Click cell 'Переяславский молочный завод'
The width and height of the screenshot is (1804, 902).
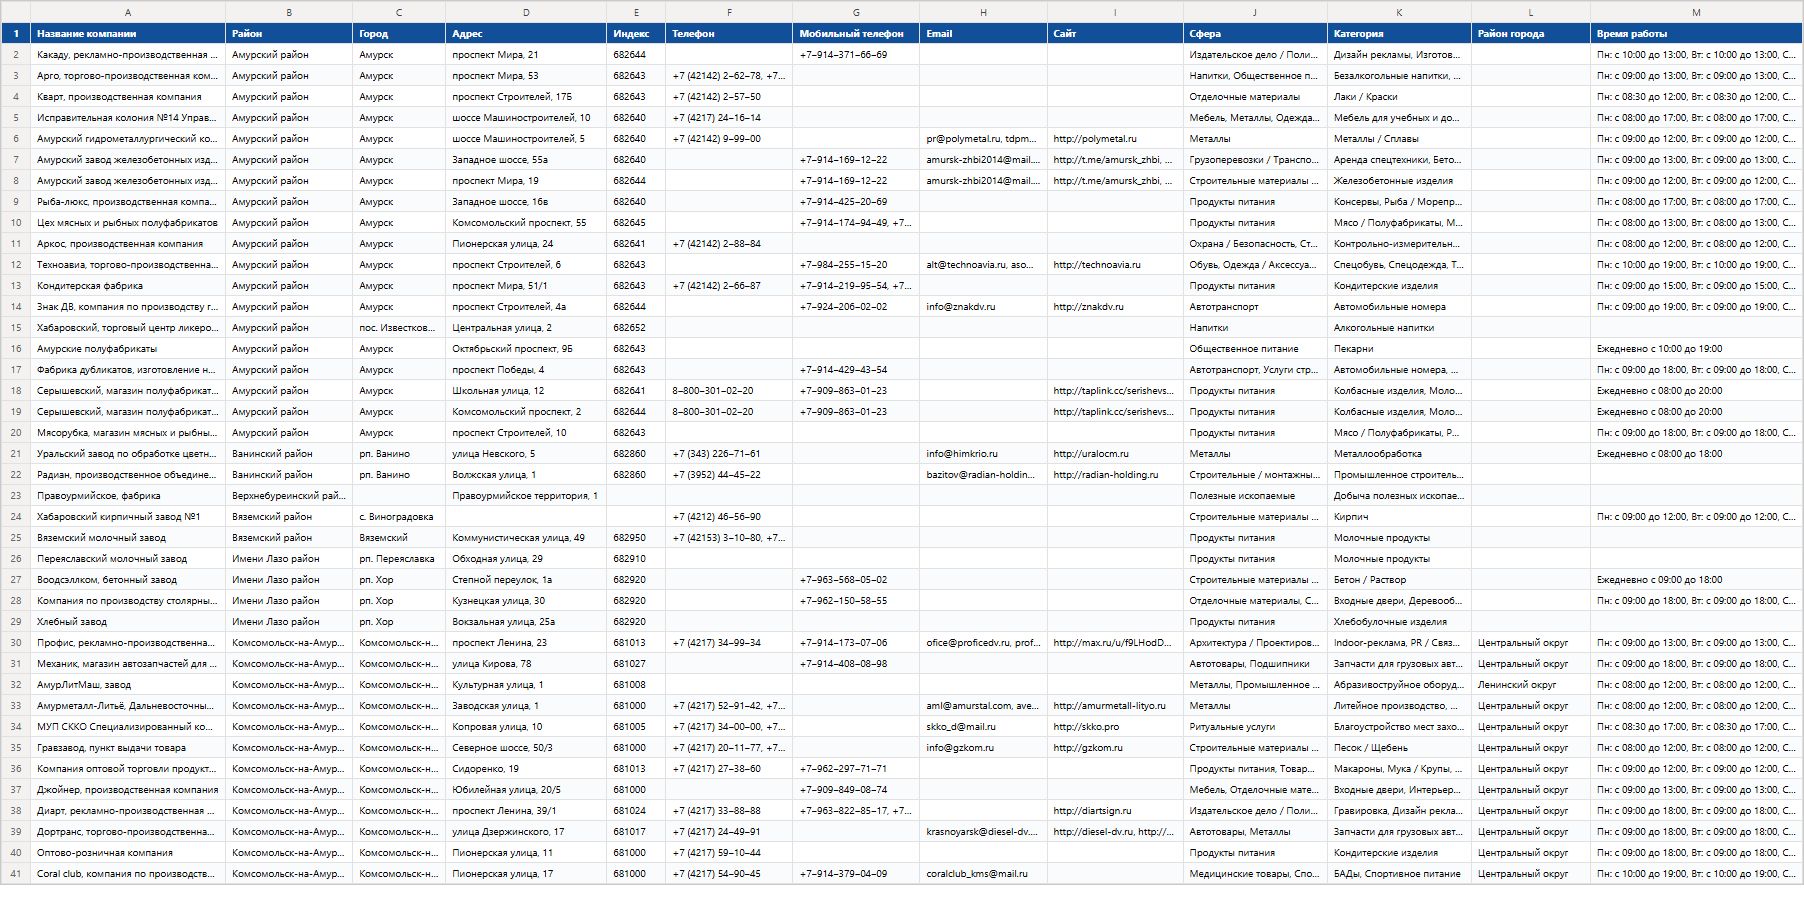[128, 559]
